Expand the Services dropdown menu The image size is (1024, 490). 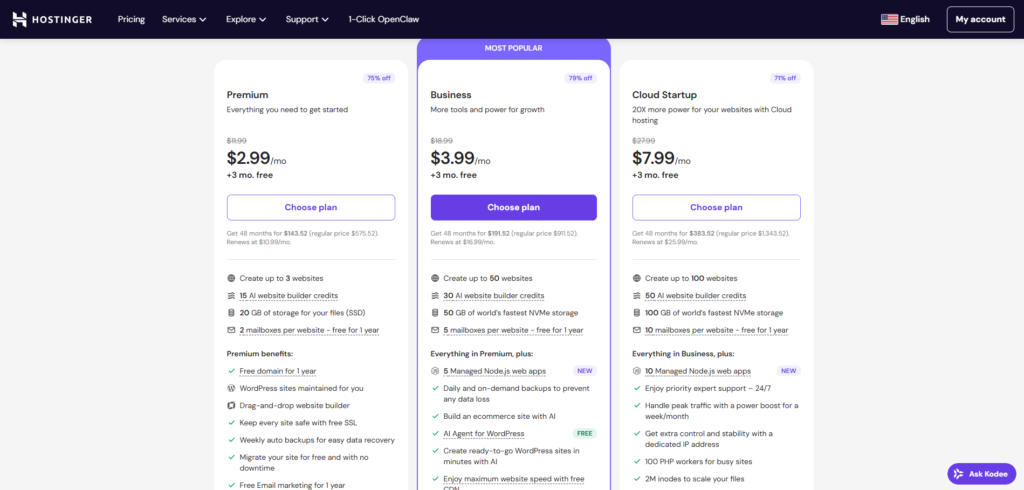184,19
